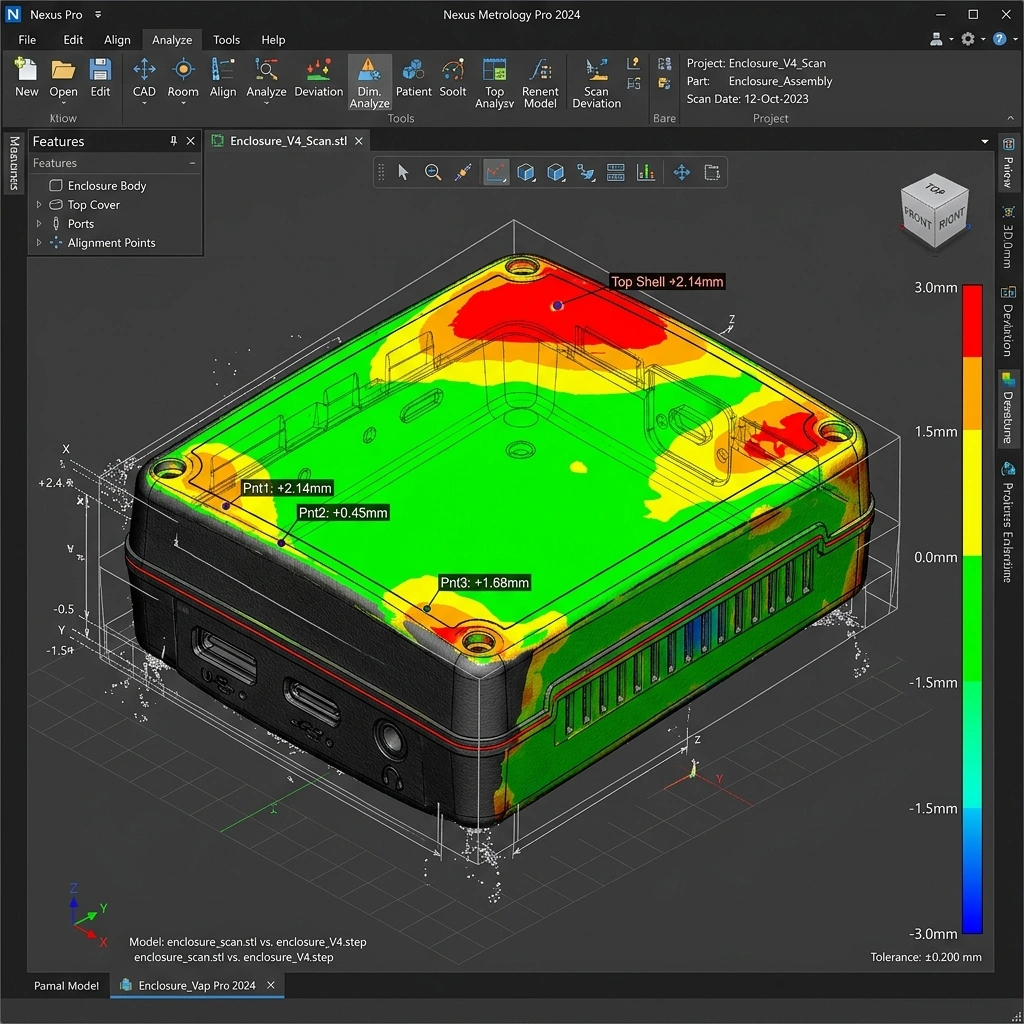Click the blue help question icon
The width and height of the screenshot is (1024, 1024).
[999, 39]
